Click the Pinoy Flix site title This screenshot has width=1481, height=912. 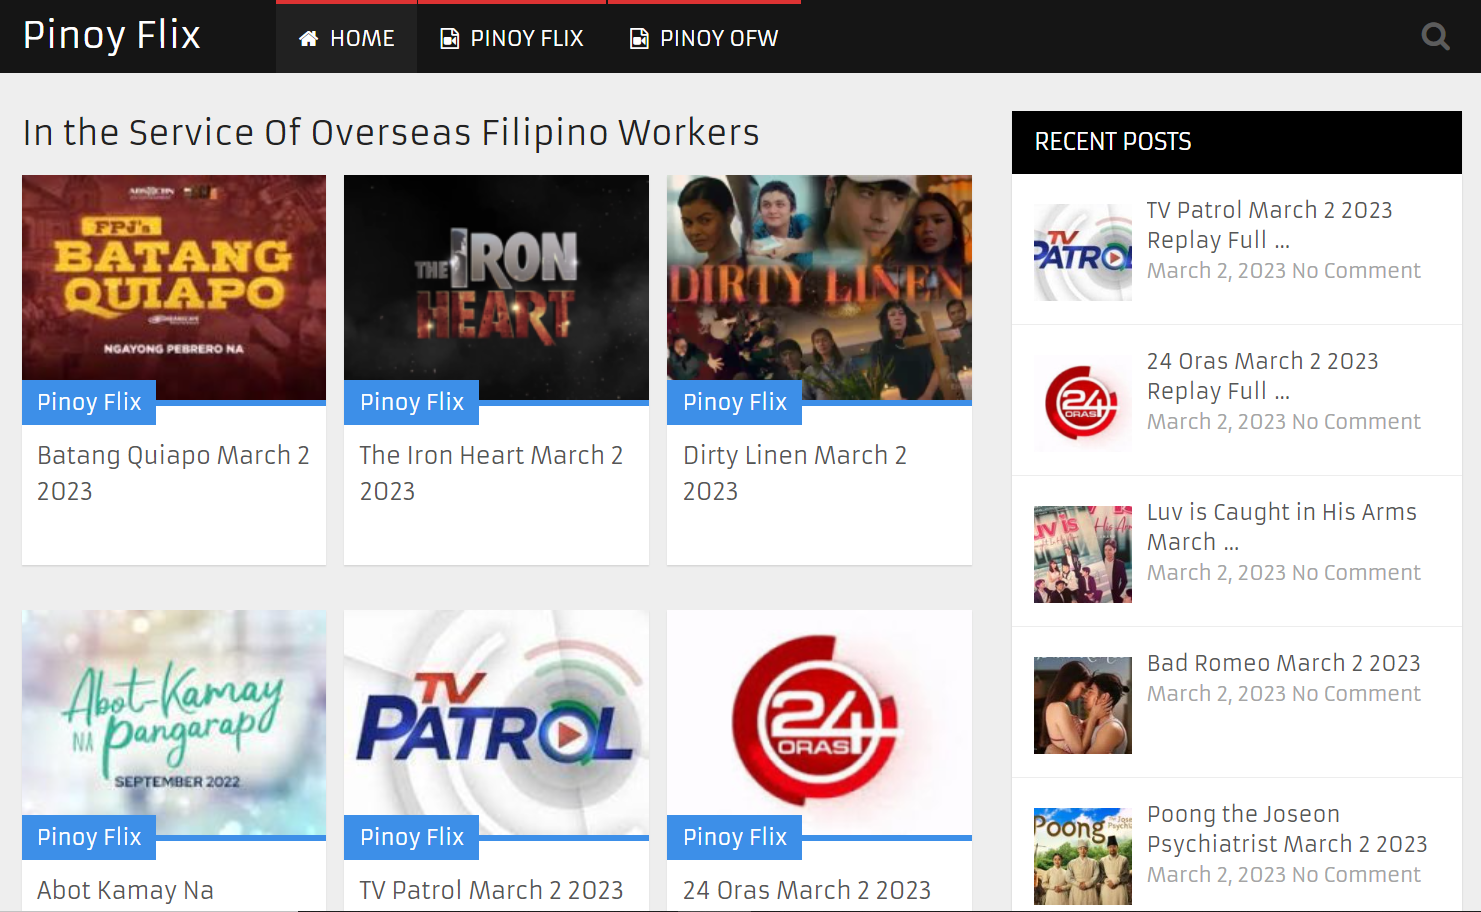click(111, 35)
